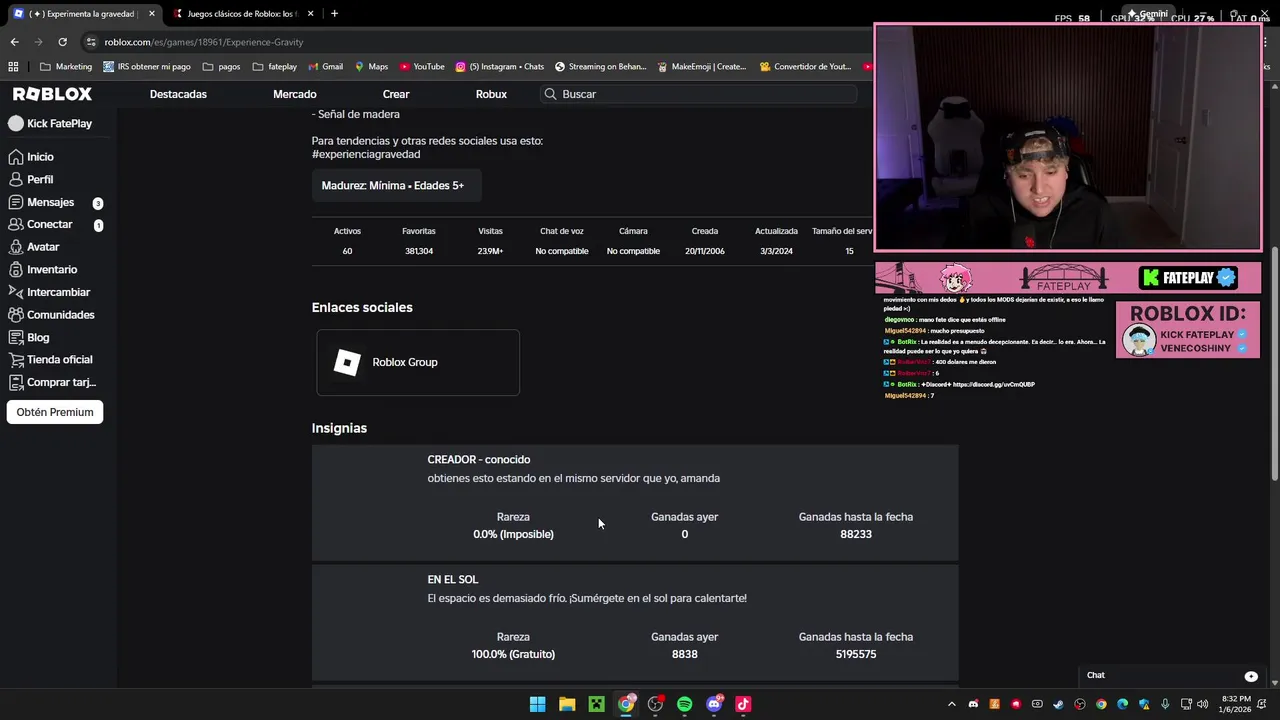Open Mensajes in the sidebar

(50, 202)
